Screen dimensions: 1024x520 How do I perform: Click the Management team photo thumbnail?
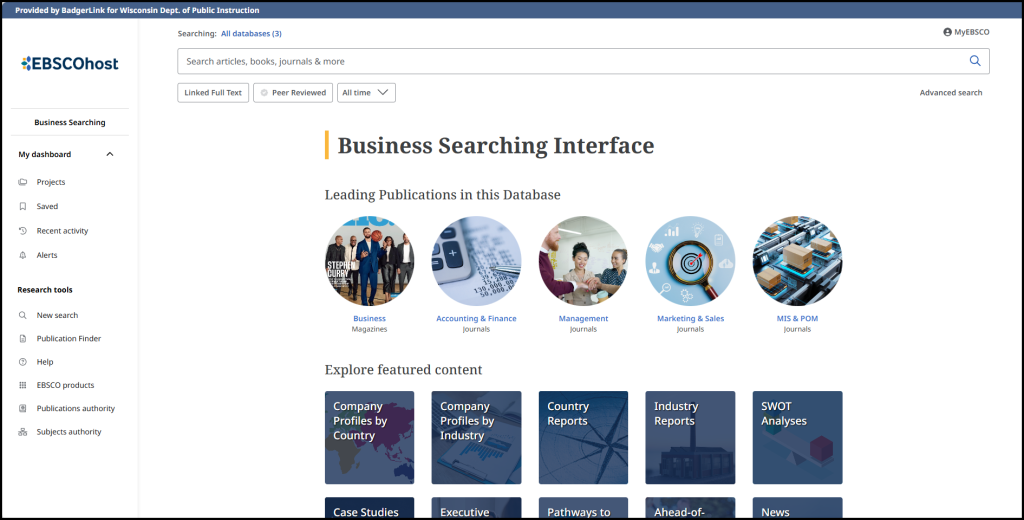coord(583,261)
